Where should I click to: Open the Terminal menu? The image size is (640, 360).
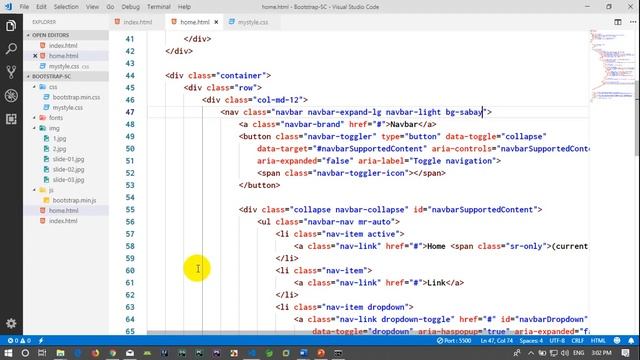158,7
